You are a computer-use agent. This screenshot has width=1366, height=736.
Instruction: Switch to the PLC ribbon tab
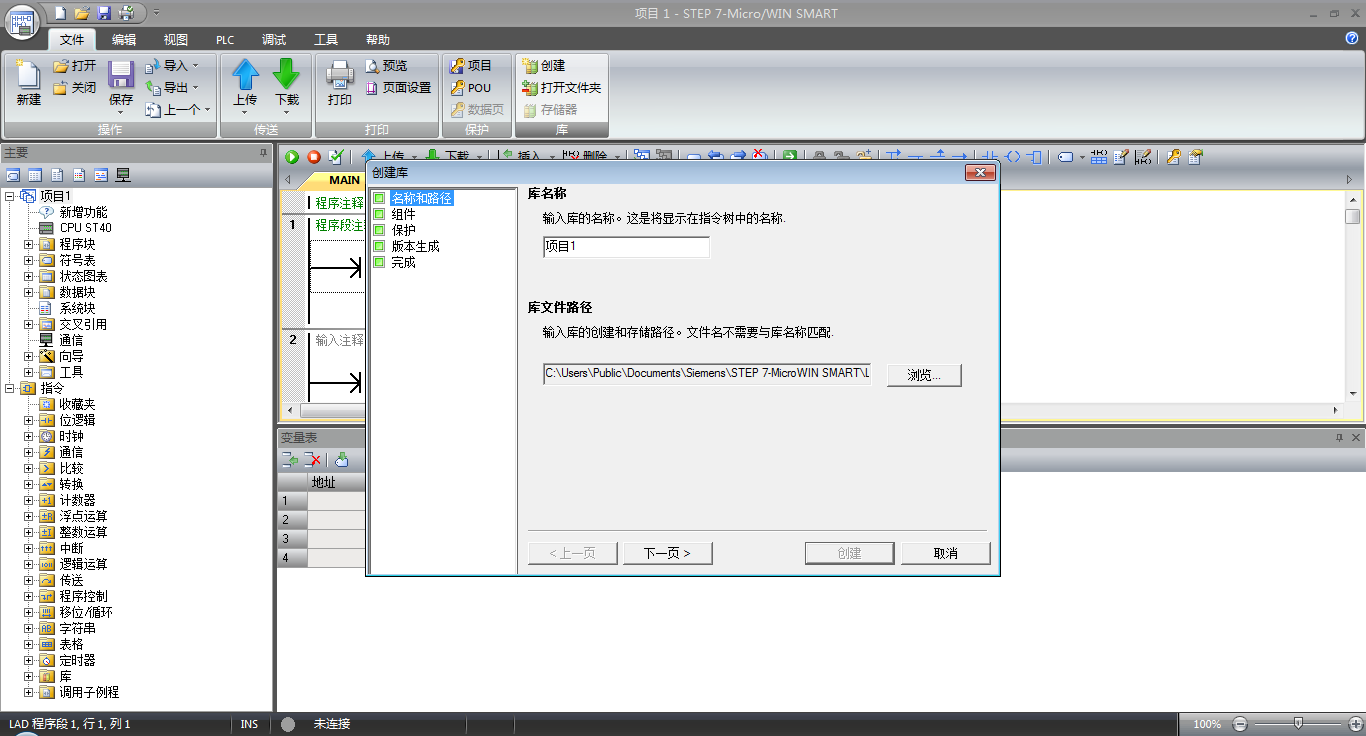[225, 40]
